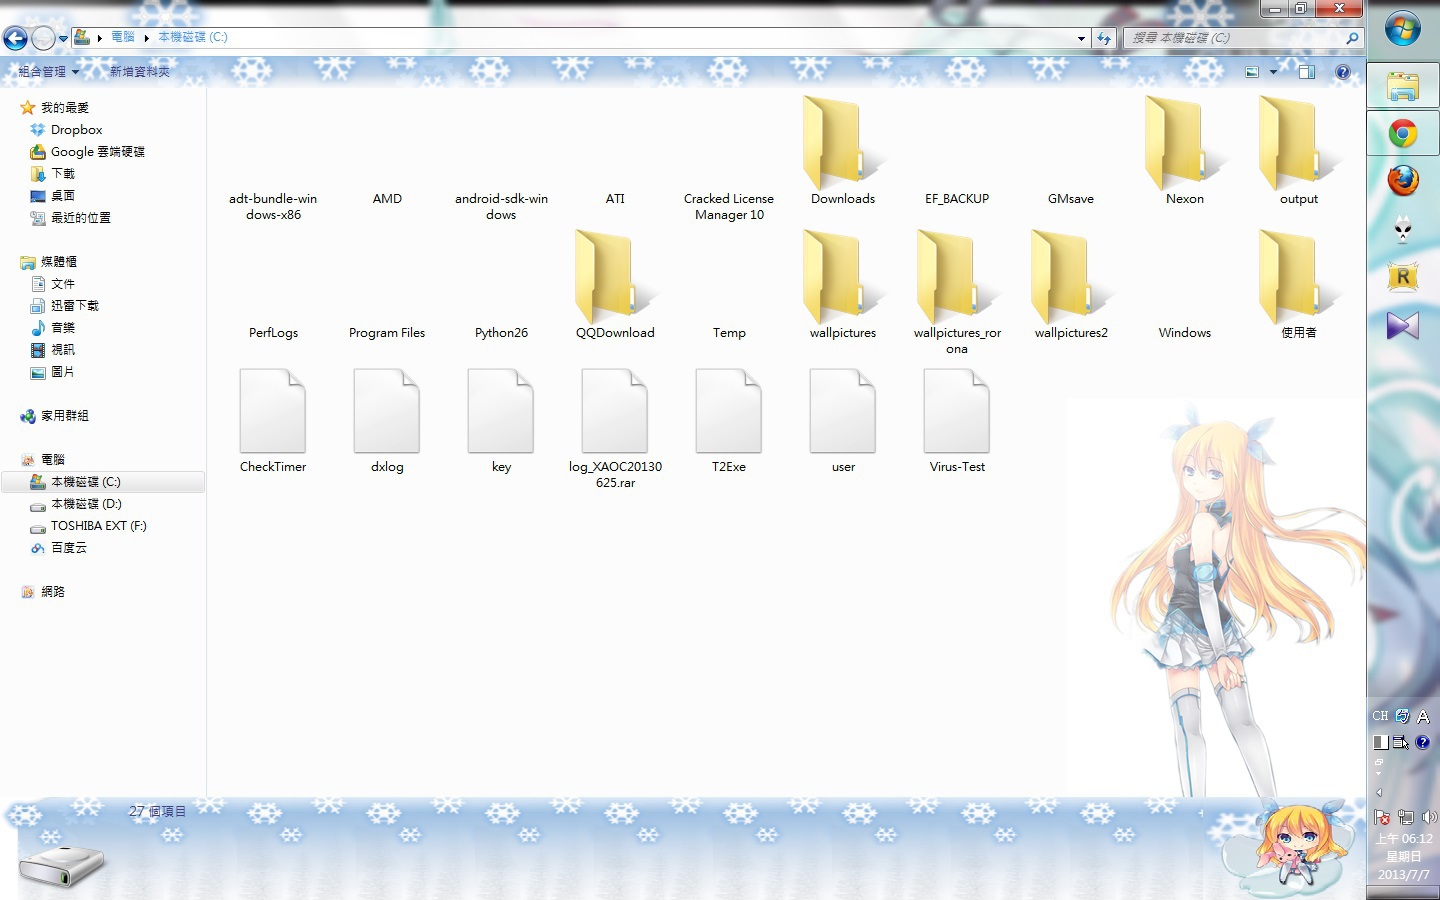Click 電腦 in the address breadcrumb
The image size is (1440, 900).
[x=123, y=37]
